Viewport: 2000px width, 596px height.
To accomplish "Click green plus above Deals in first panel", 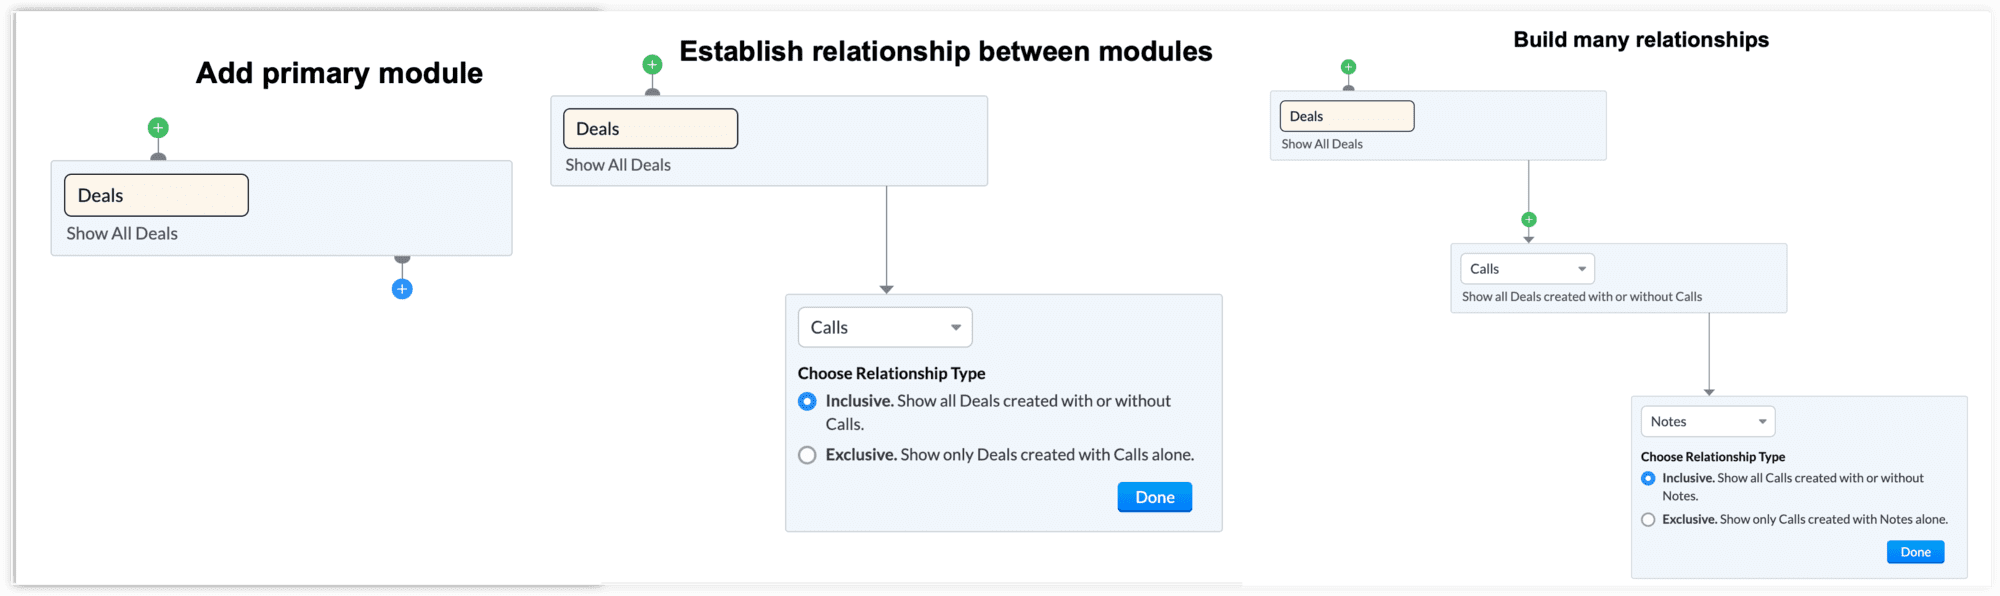I will click(x=158, y=128).
